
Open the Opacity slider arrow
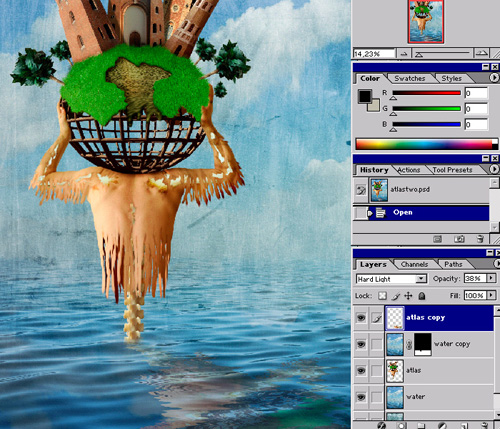491,278
